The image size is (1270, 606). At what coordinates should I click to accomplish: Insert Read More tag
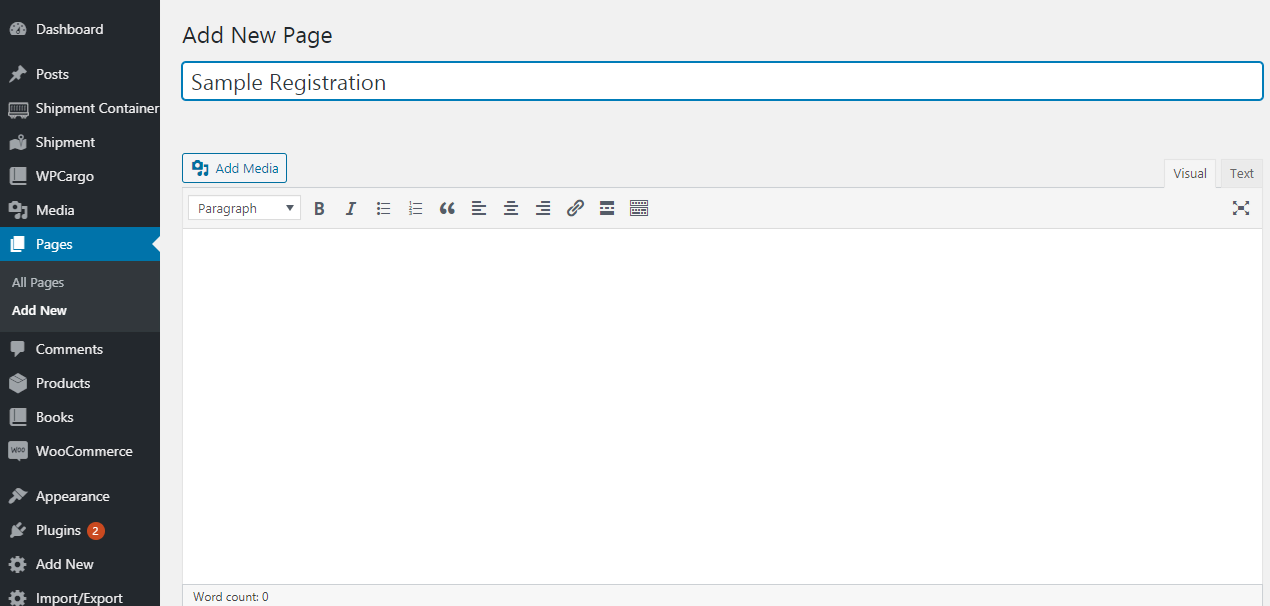point(607,208)
